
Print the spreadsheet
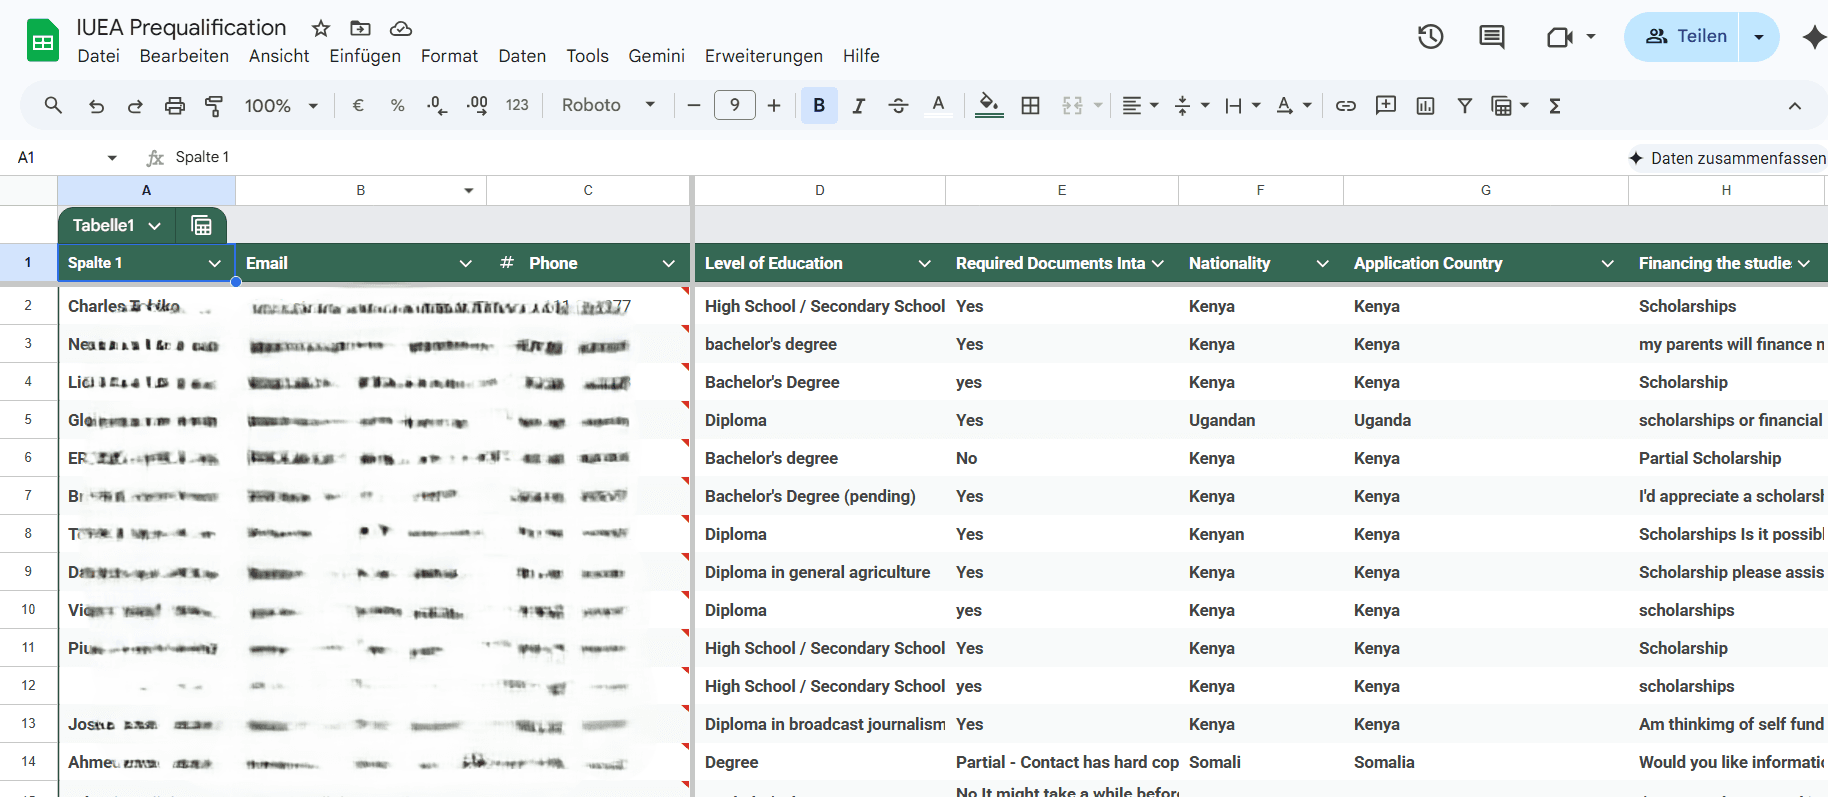(x=175, y=105)
